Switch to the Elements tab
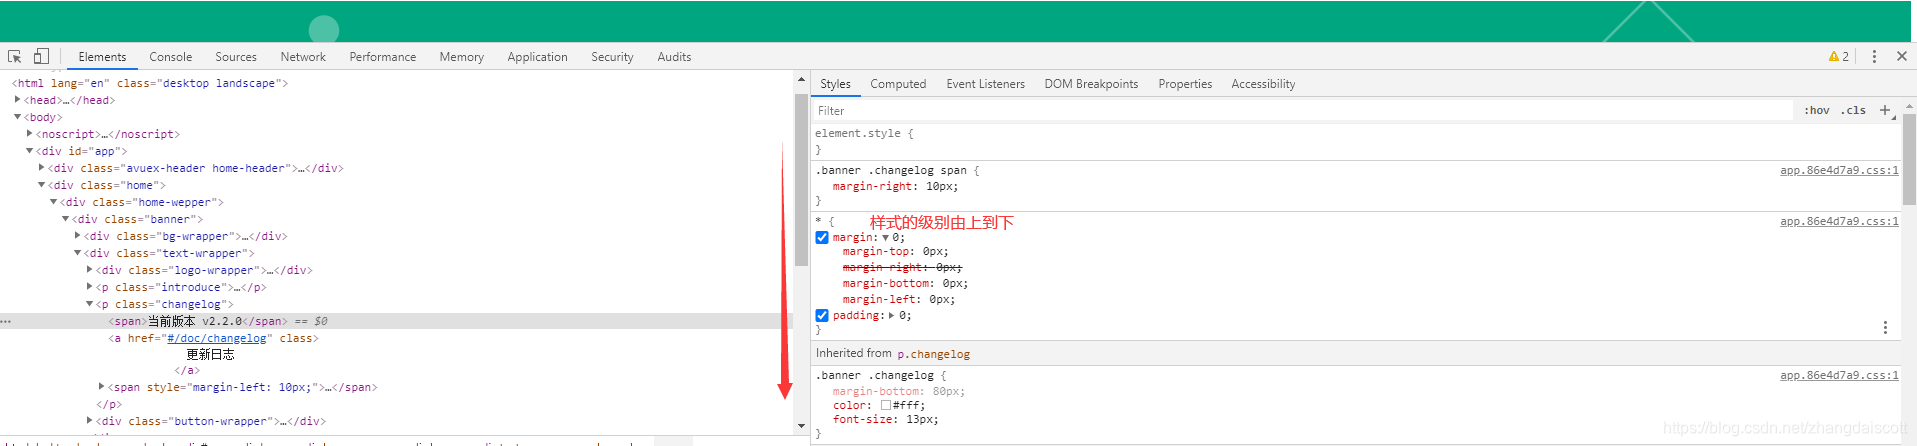Screen dimensions: 1917x446 [x=102, y=57]
